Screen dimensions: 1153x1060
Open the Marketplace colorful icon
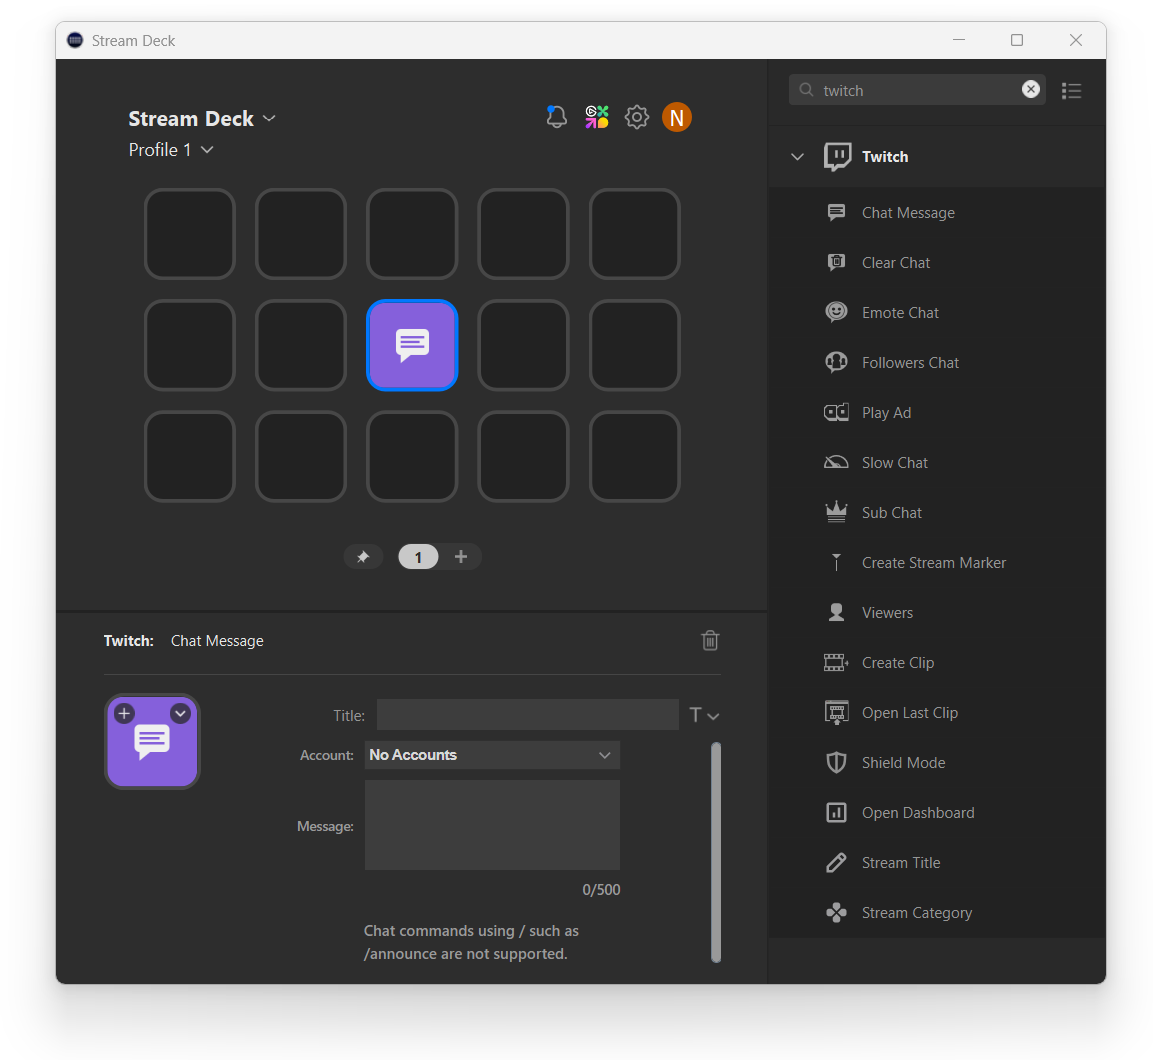[x=597, y=117]
